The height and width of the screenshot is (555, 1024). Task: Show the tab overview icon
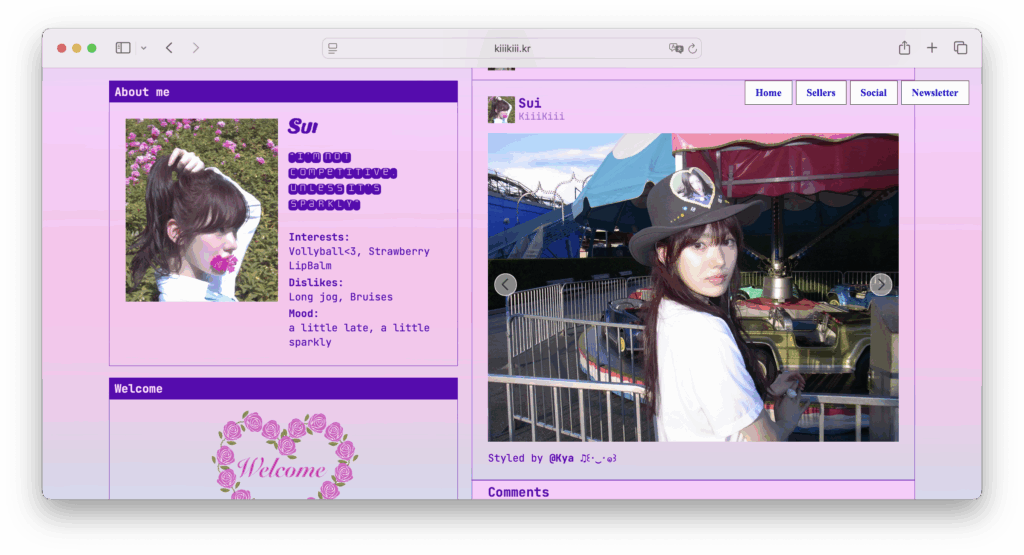click(961, 48)
